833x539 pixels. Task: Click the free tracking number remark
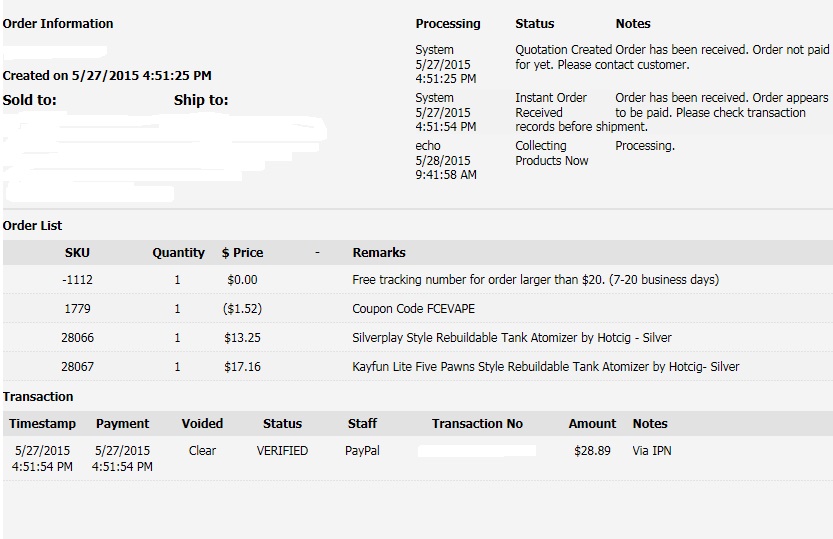535,280
